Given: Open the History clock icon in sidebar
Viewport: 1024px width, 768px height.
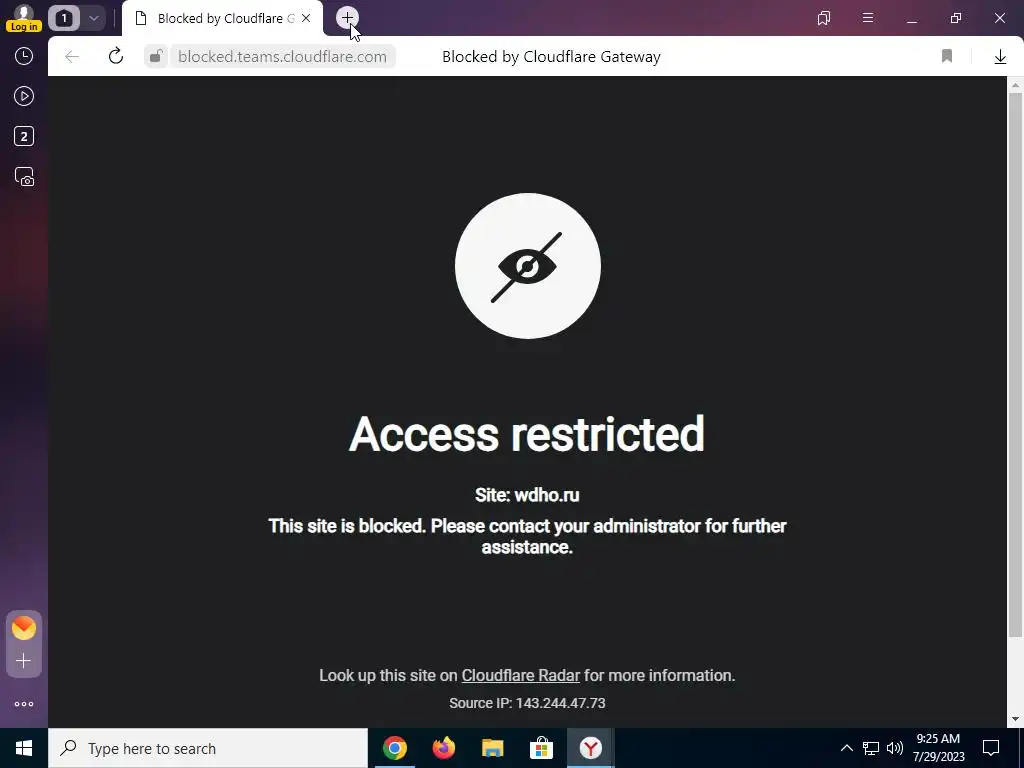Looking at the screenshot, I should [x=24, y=56].
